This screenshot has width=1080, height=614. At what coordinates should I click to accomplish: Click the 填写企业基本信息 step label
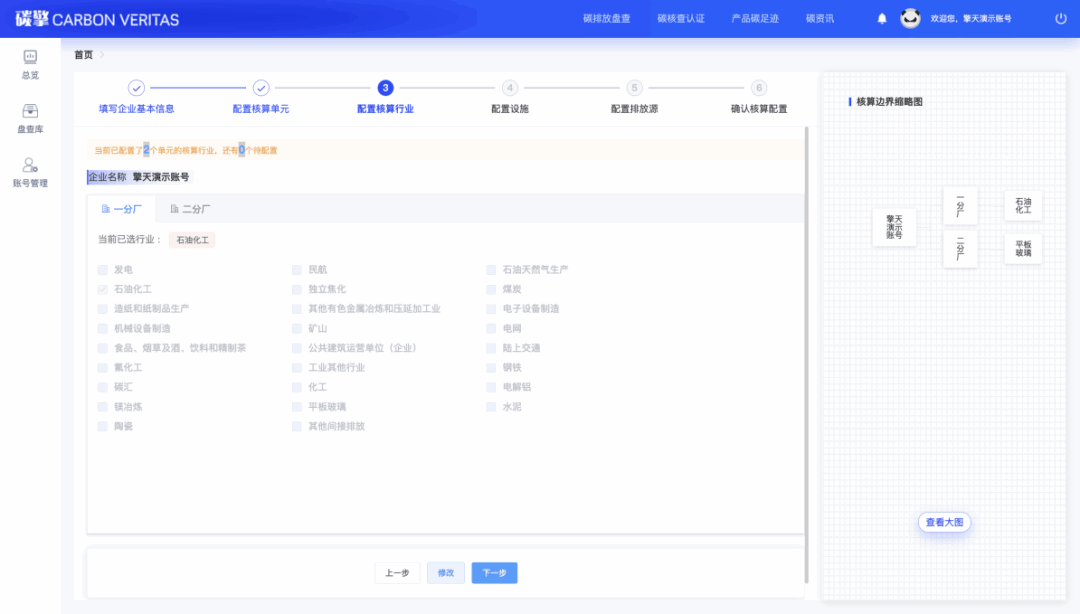(x=136, y=109)
